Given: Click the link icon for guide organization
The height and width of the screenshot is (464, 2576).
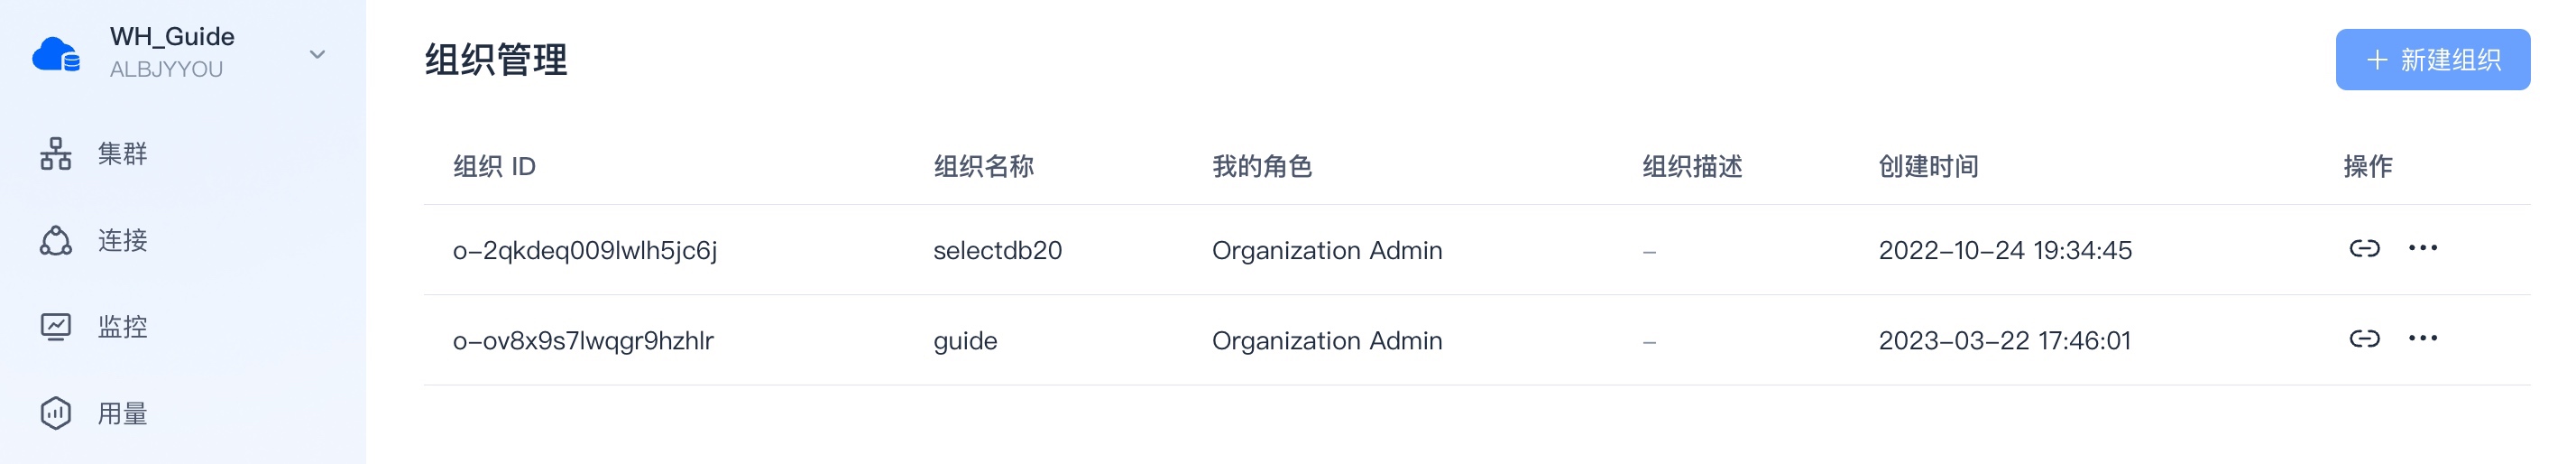Looking at the screenshot, I should pos(2364,339).
